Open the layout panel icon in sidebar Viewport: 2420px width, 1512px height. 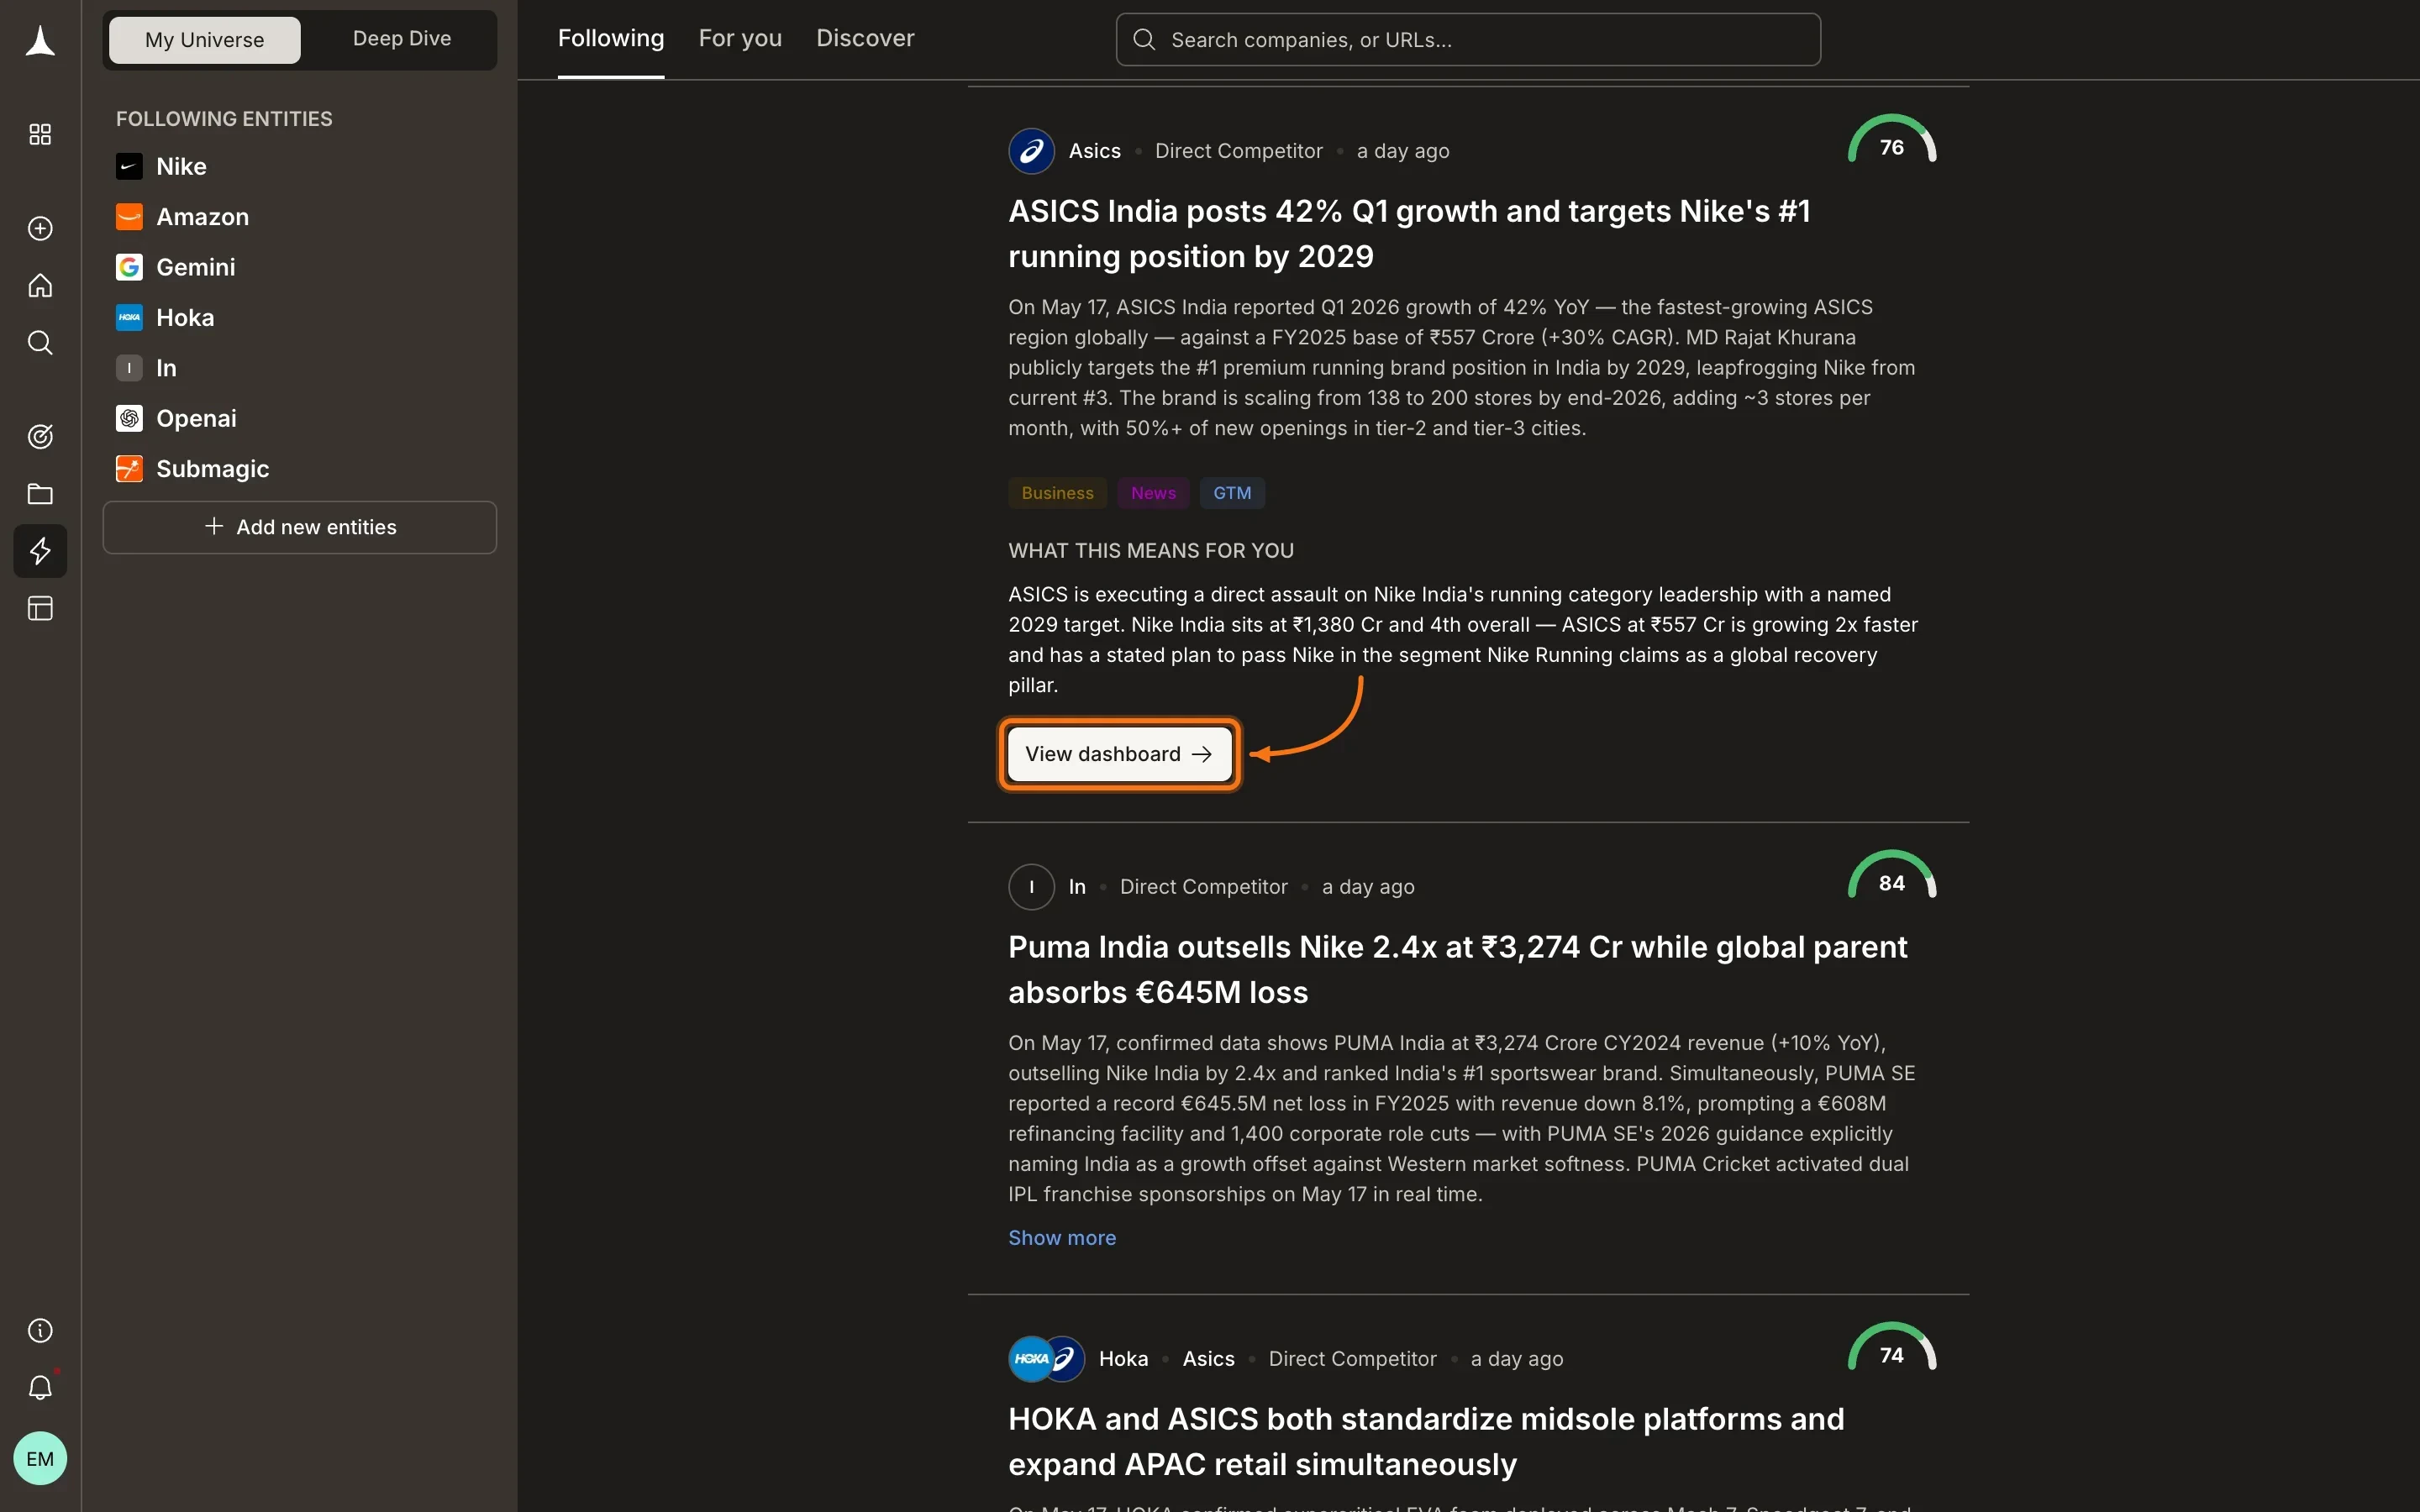(x=40, y=609)
